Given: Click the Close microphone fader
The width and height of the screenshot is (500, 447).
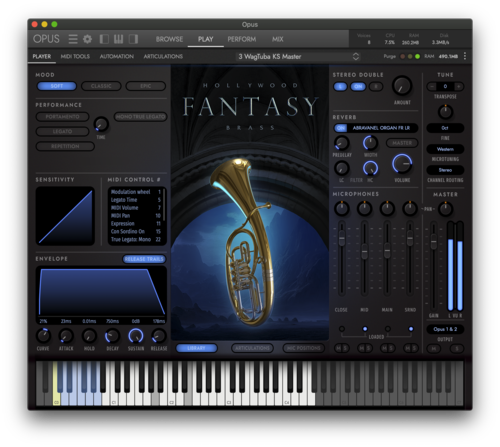Looking at the screenshot, I should tap(342, 239).
